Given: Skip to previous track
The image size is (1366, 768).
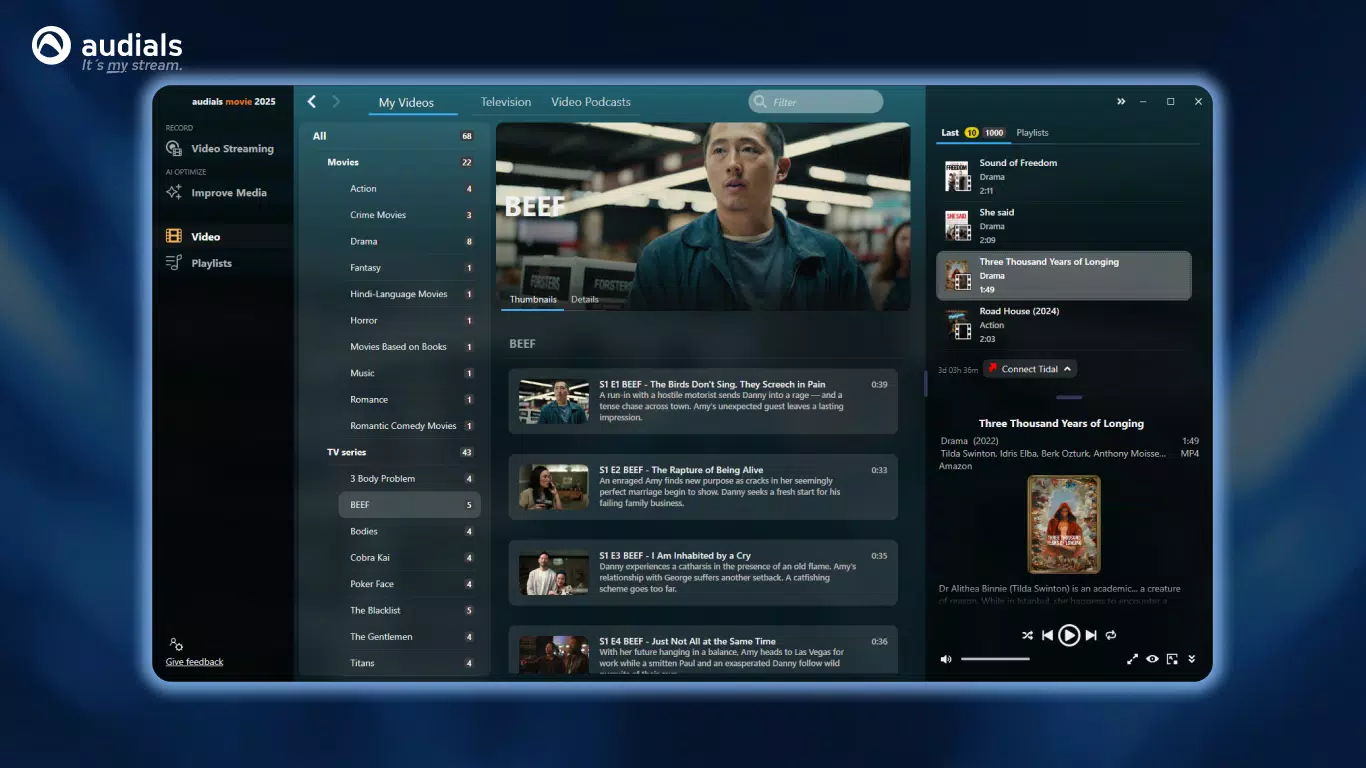Looking at the screenshot, I should (x=1048, y=635).
